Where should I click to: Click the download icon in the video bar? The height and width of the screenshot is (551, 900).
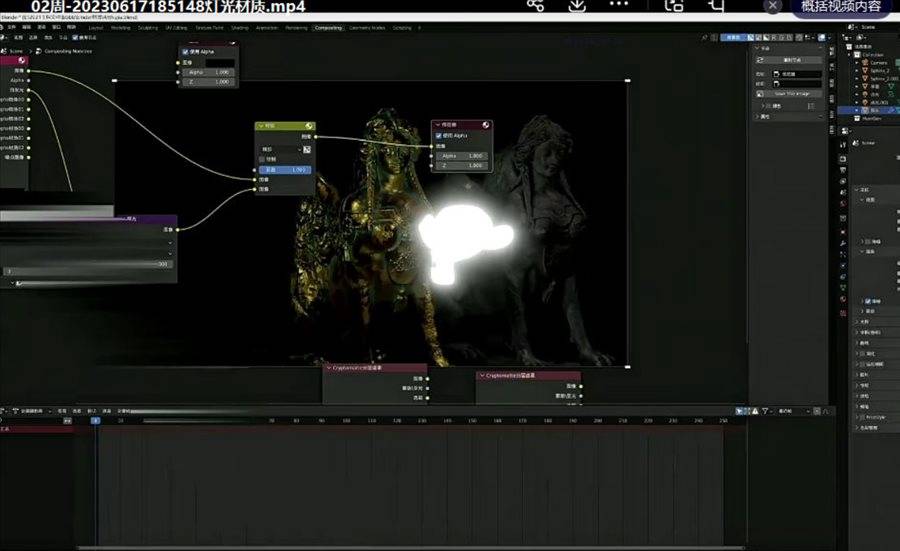578,6
